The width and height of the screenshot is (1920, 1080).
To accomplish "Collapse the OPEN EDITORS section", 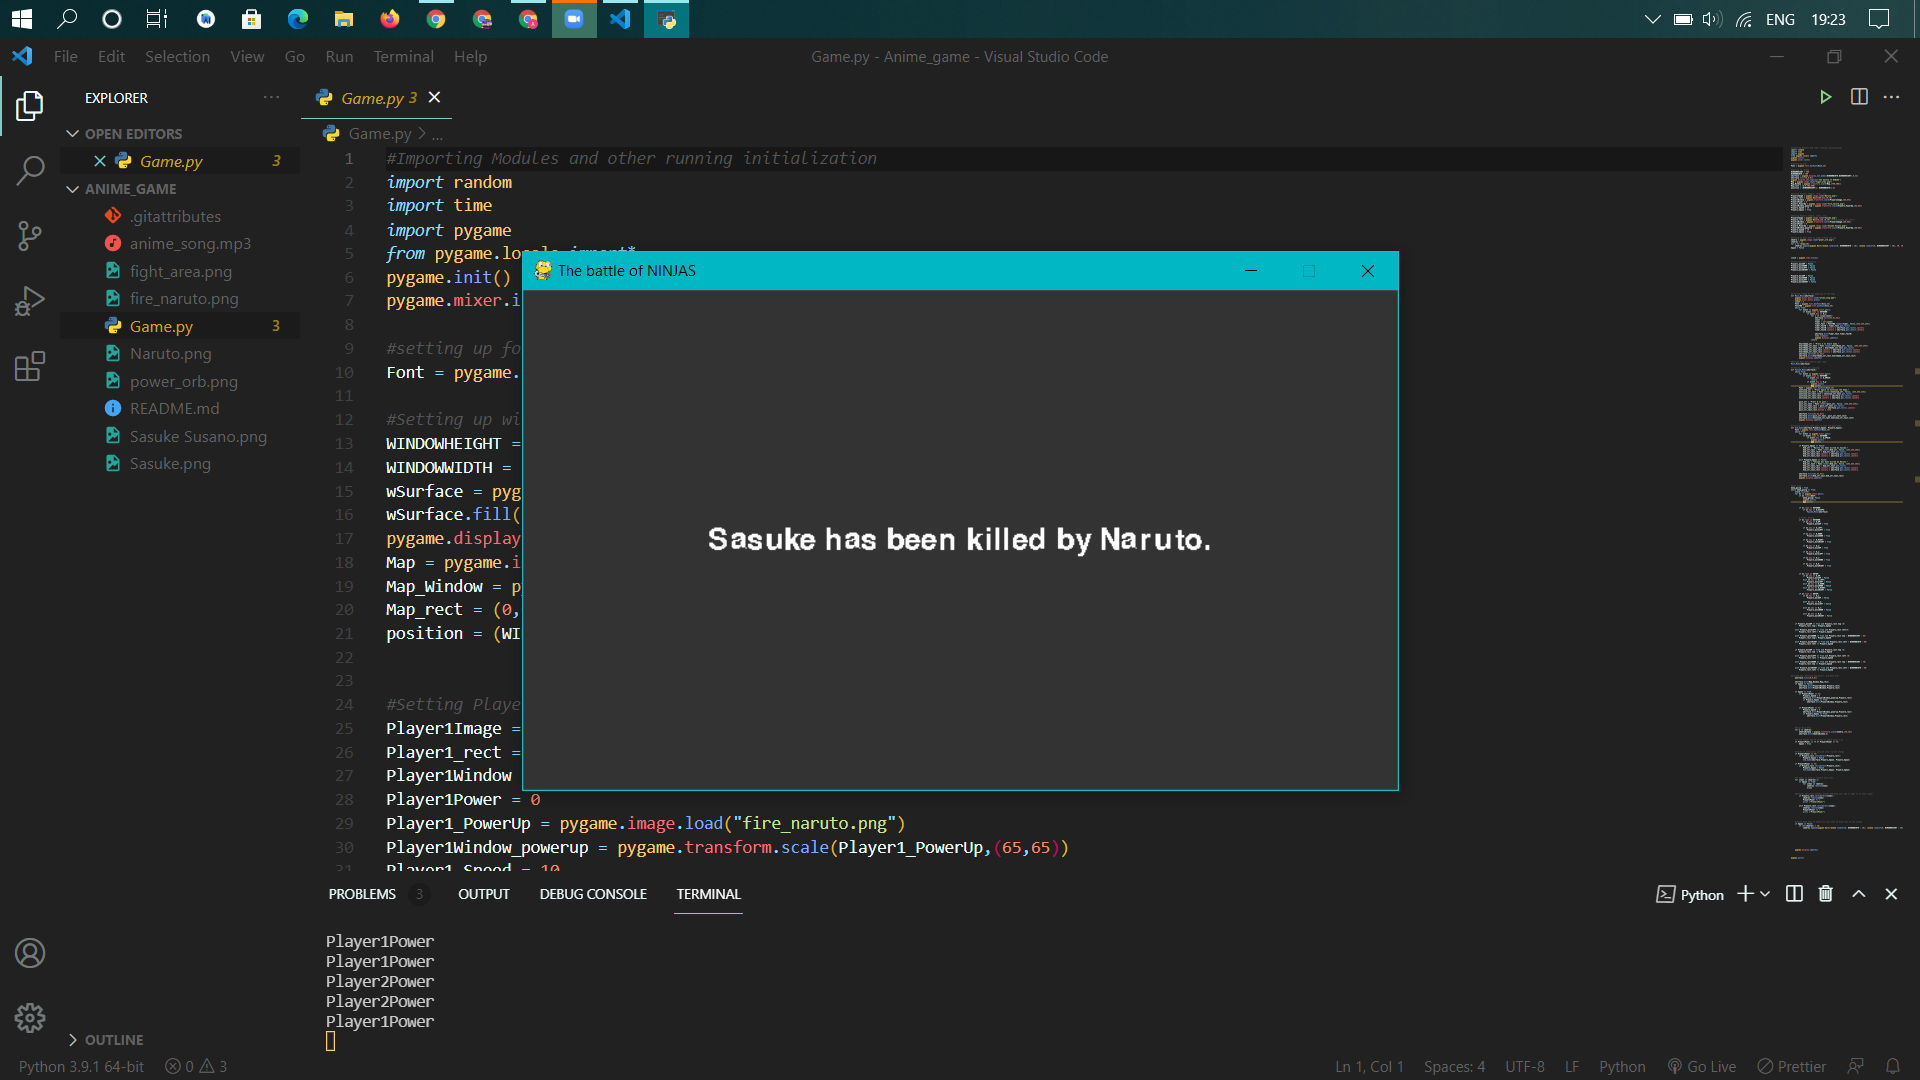I will [x=72, y=134].
